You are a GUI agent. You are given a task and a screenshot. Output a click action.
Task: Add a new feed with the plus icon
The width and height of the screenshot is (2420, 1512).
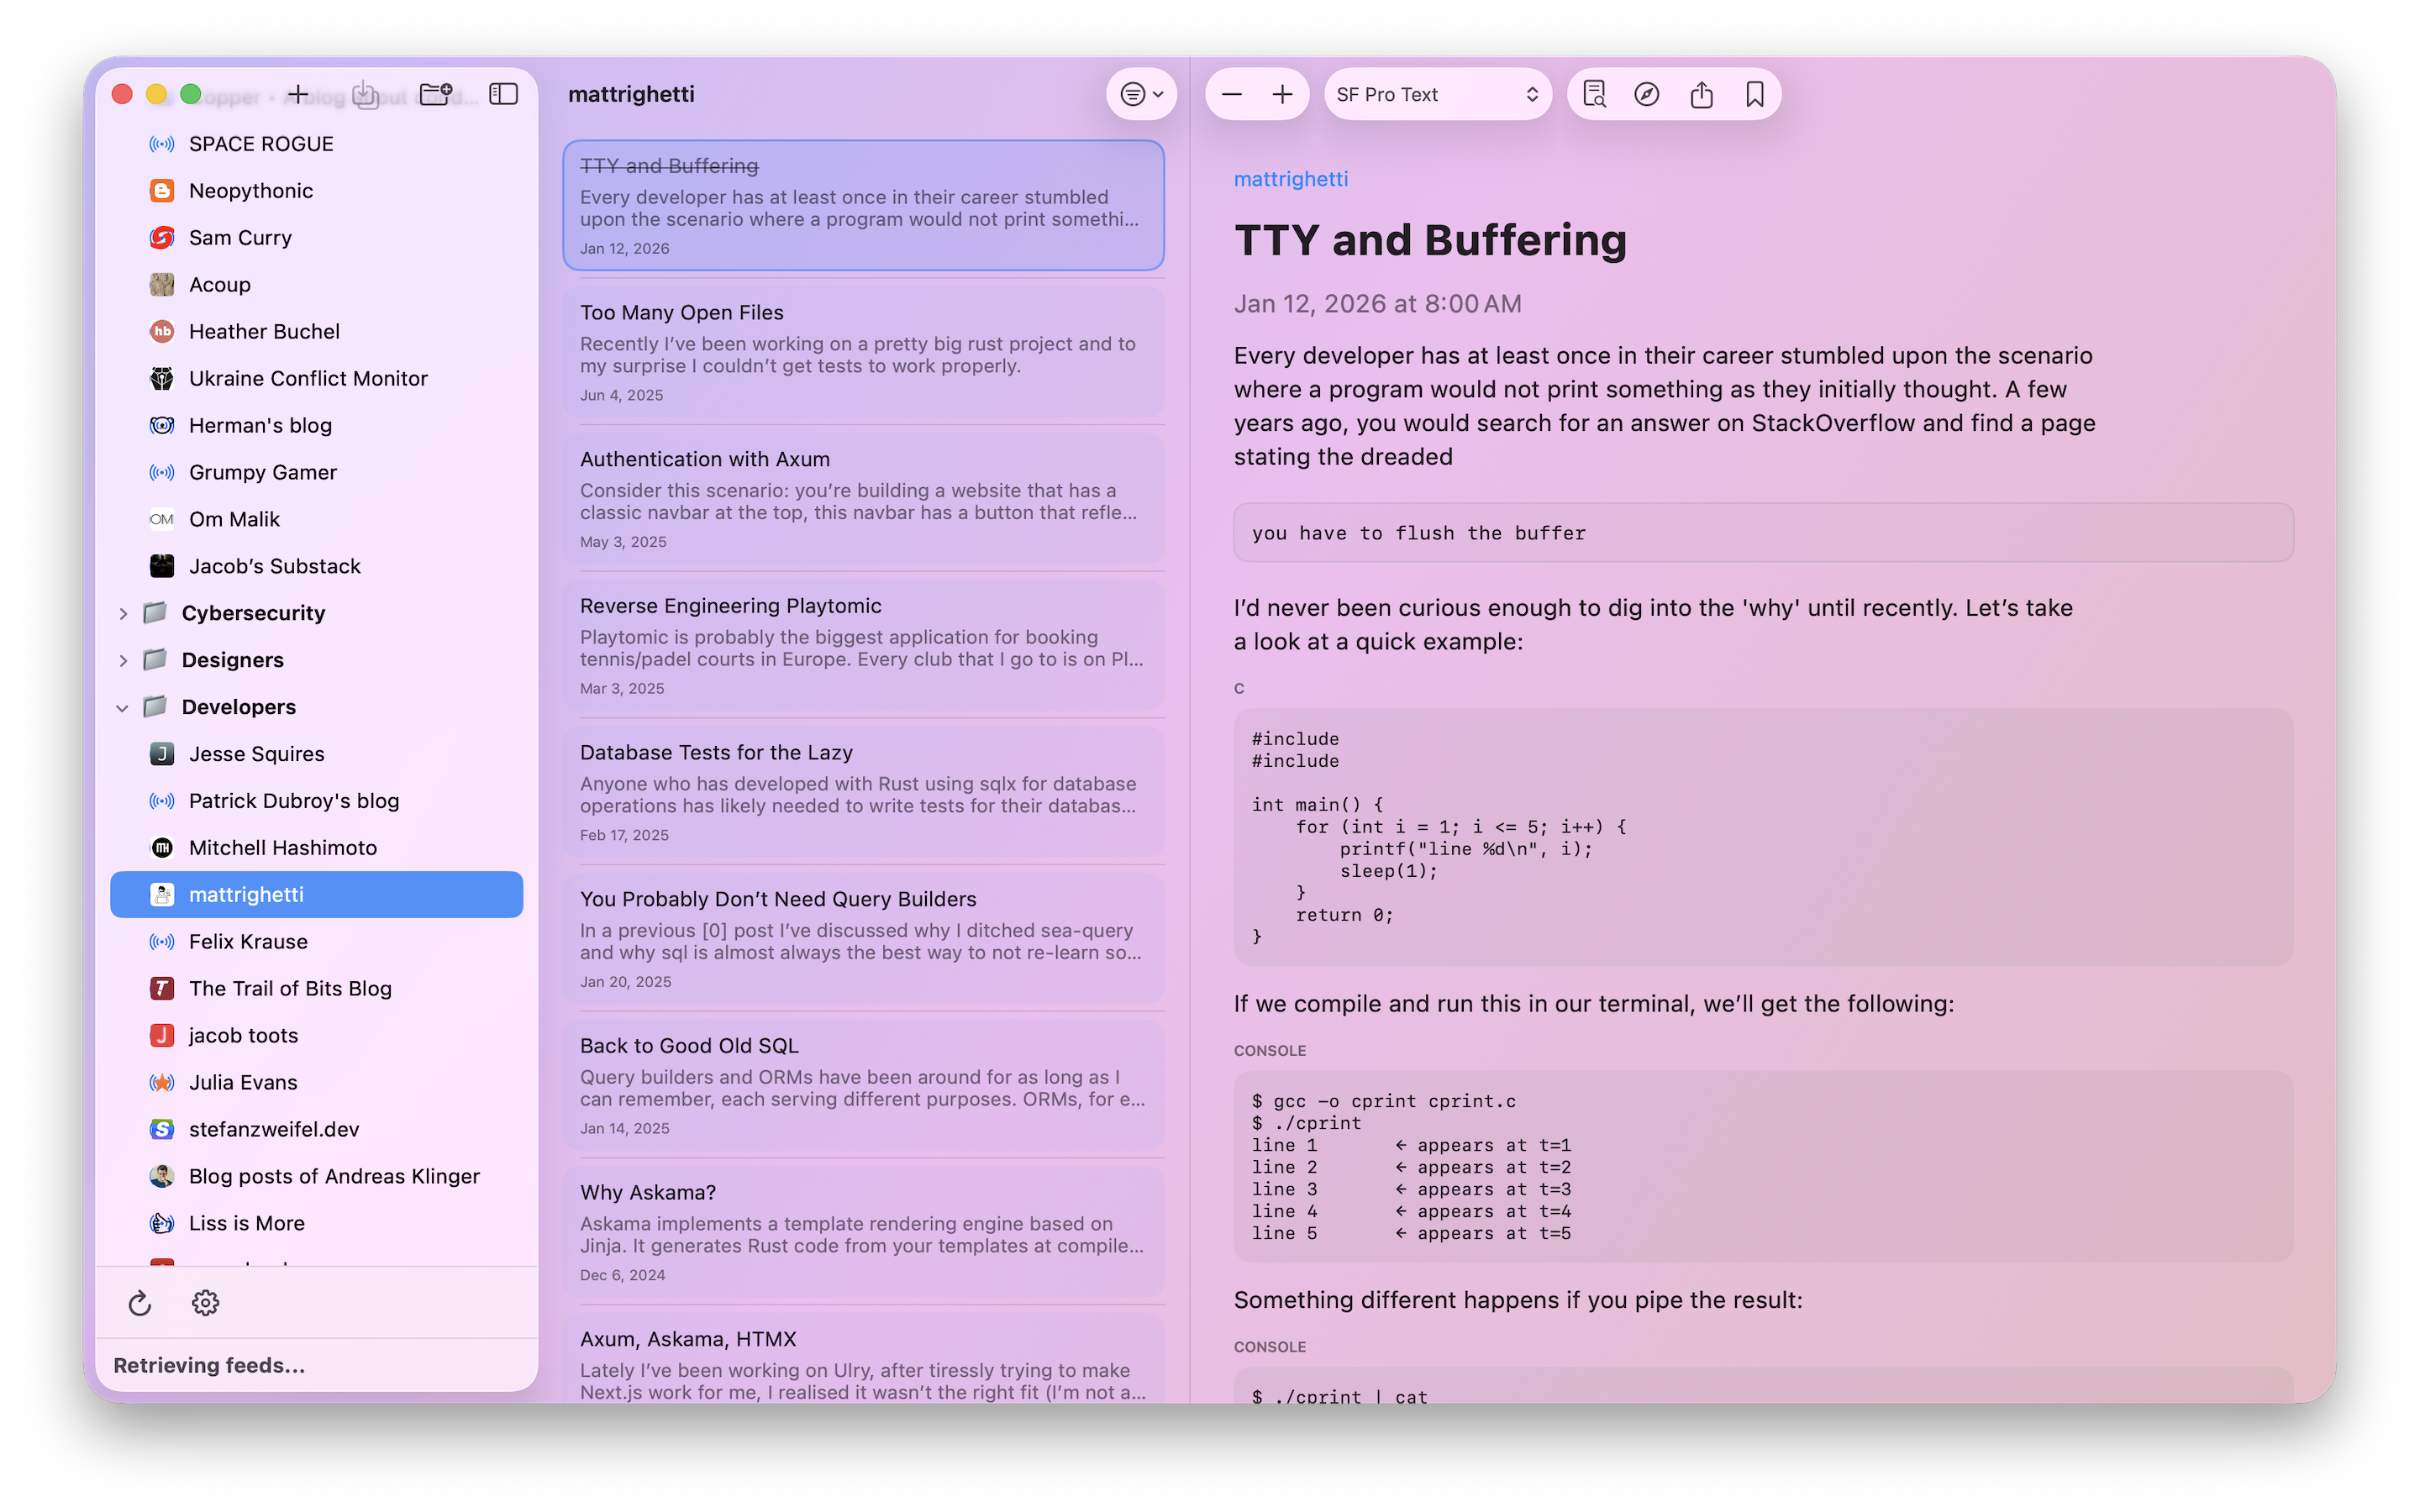click(x=298, y=93)
